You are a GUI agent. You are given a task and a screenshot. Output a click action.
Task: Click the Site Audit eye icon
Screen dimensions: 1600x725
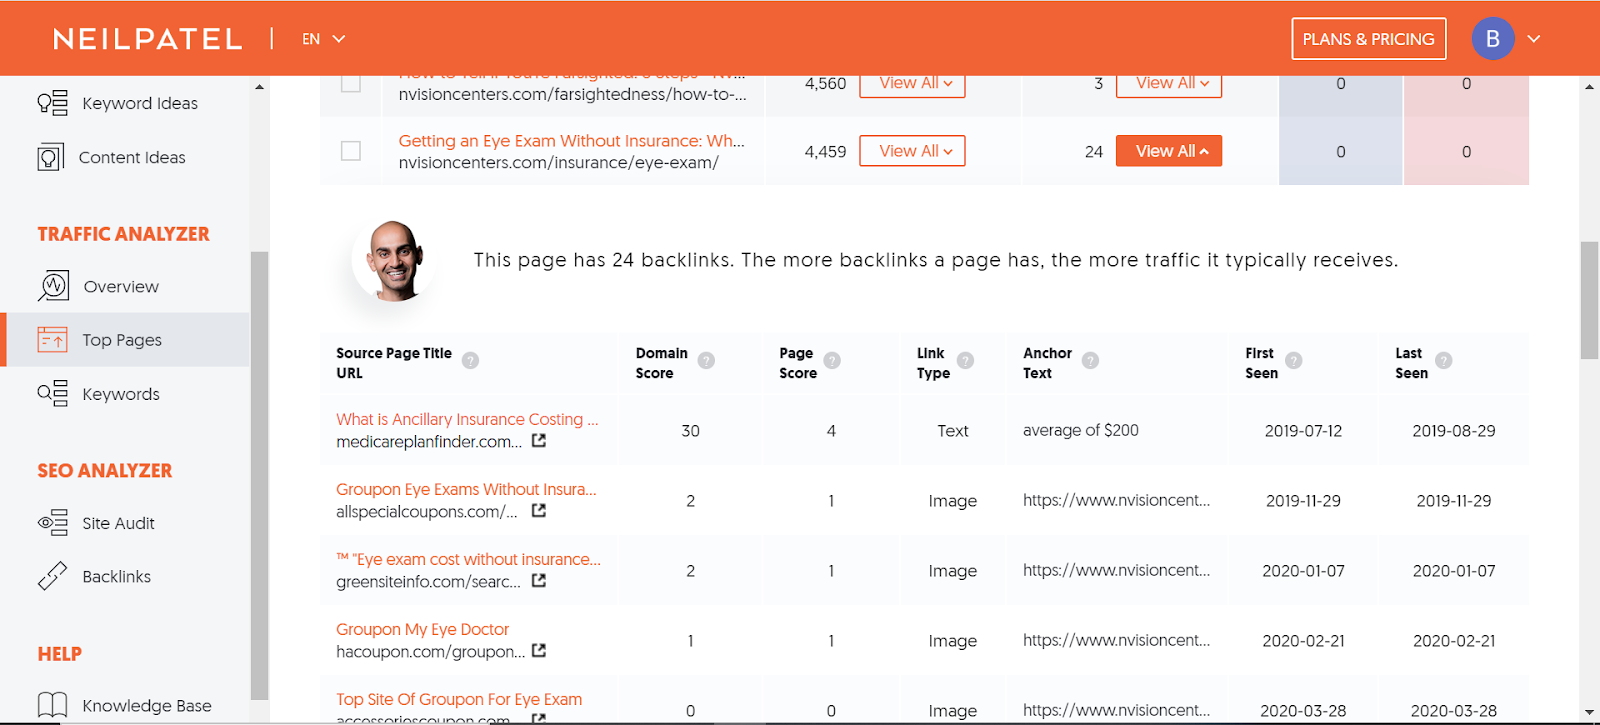coord(52,523)
